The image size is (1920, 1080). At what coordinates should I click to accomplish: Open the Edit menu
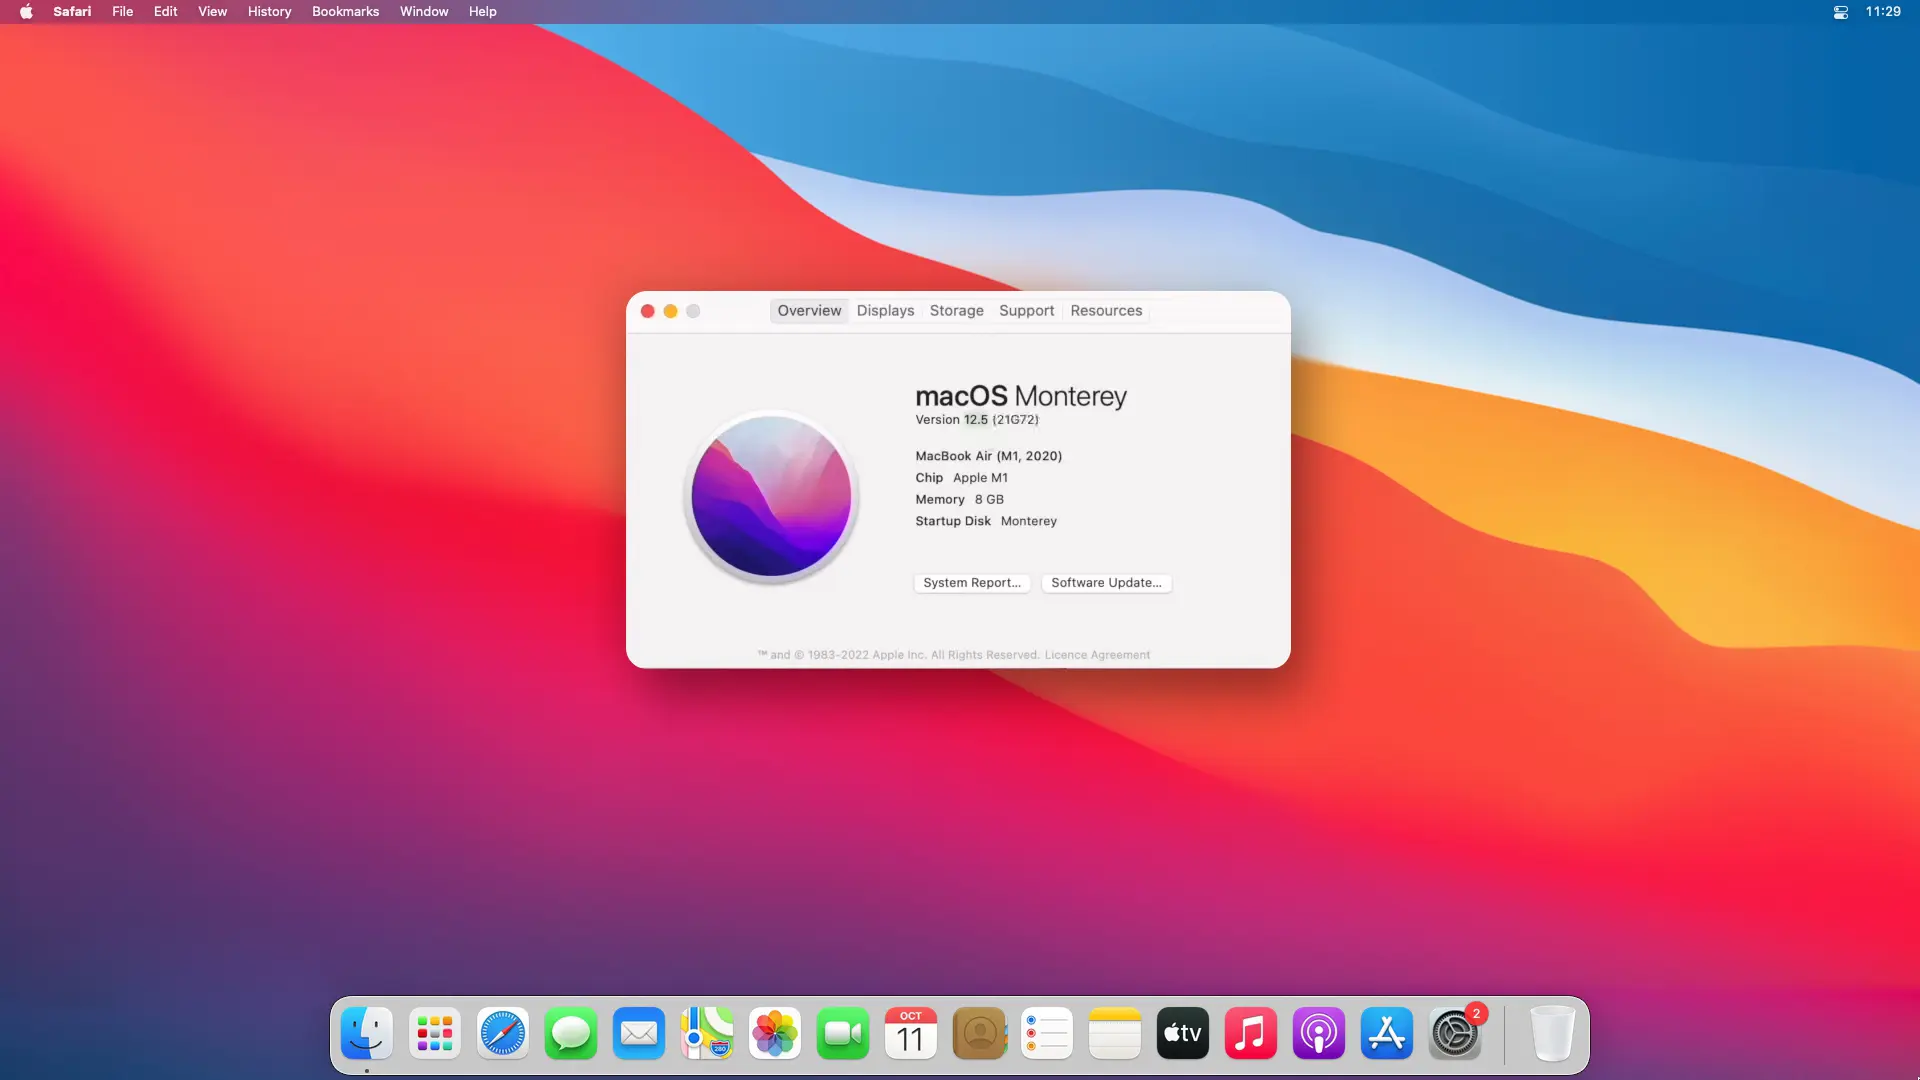coord(166,12)
